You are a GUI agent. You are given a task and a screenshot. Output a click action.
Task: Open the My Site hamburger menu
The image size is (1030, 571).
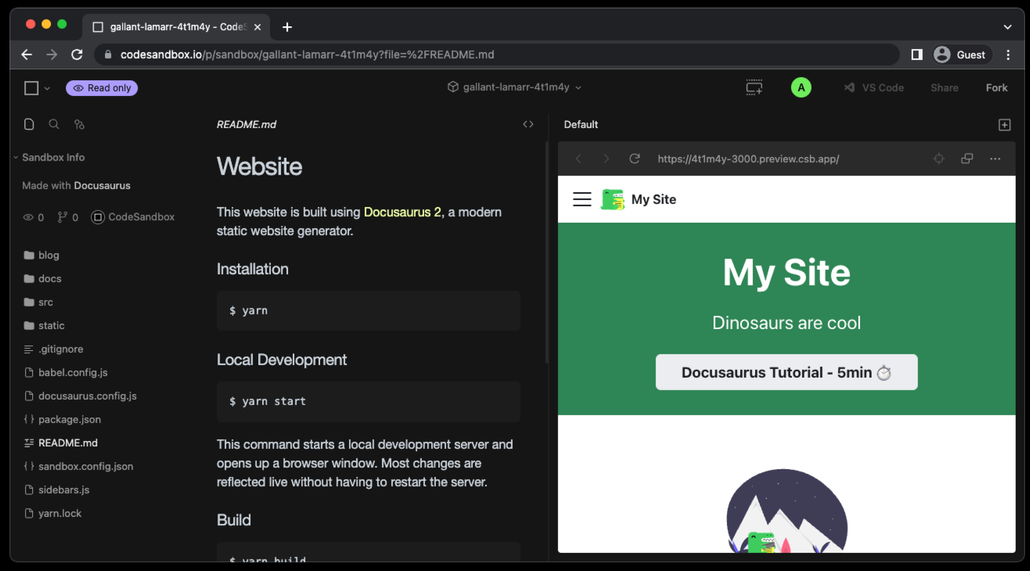pyautogui.click(x=582, y=200)
